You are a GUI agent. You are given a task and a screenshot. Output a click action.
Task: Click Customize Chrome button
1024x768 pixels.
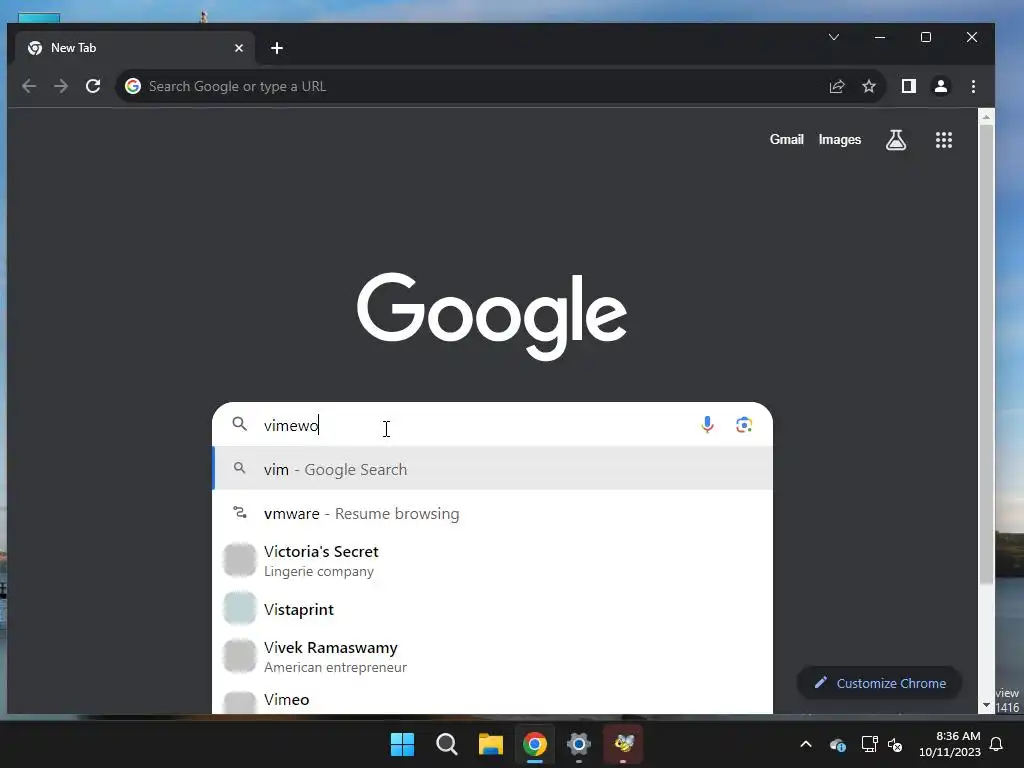[x=880, y=683]
